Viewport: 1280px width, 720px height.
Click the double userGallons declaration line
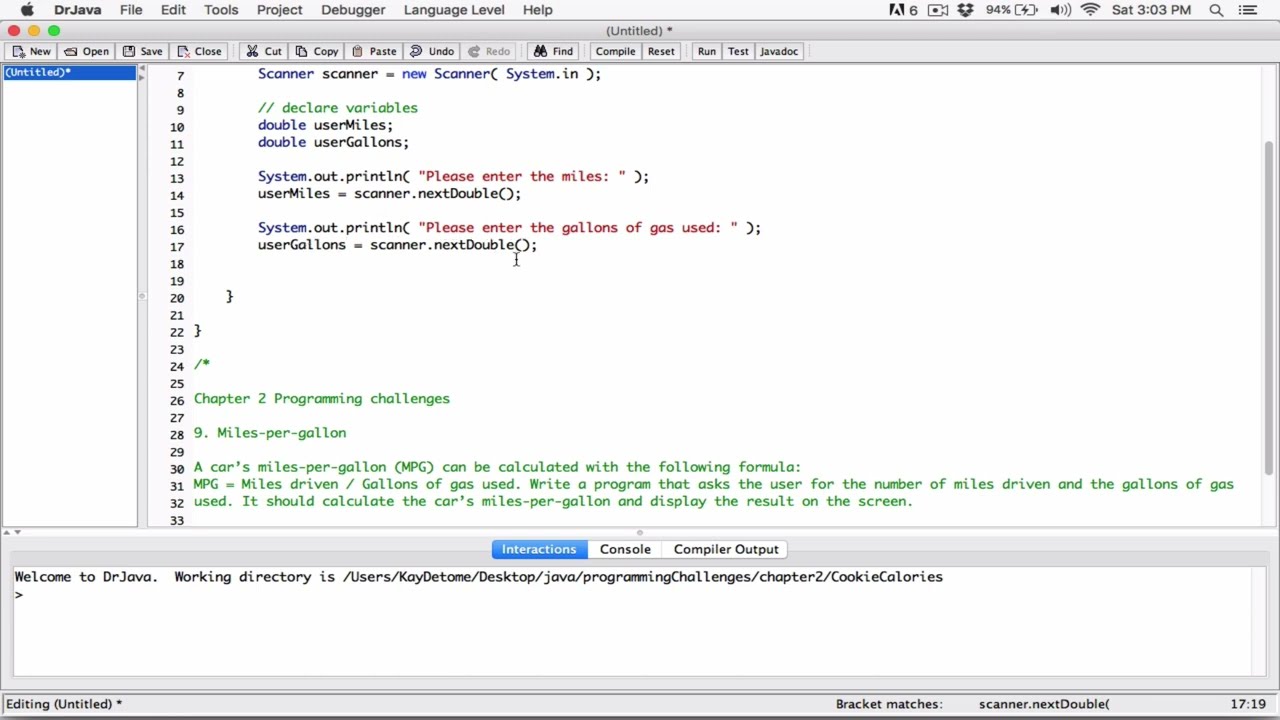(333, 142)
